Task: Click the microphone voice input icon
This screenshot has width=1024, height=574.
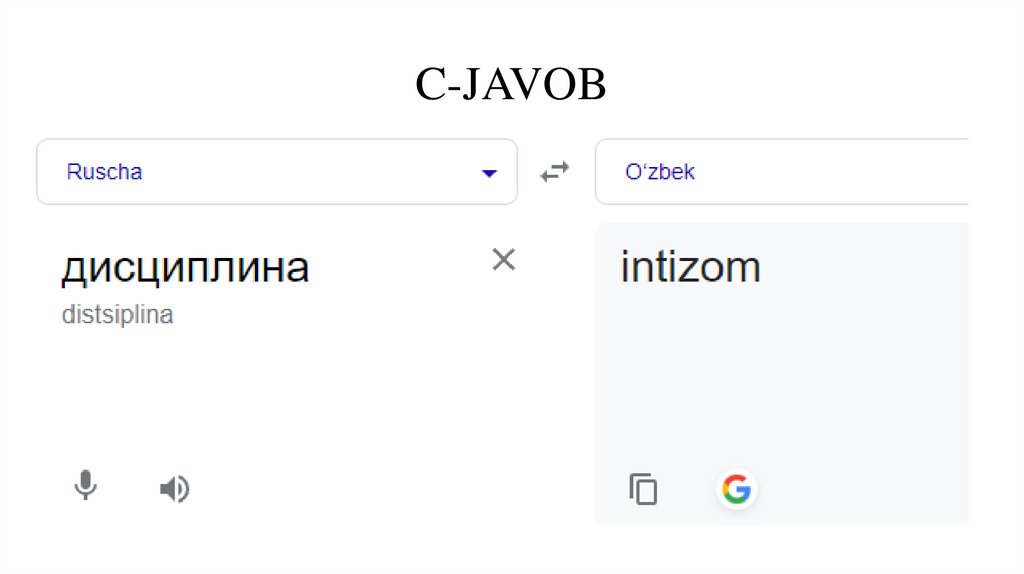Action: 86,487
